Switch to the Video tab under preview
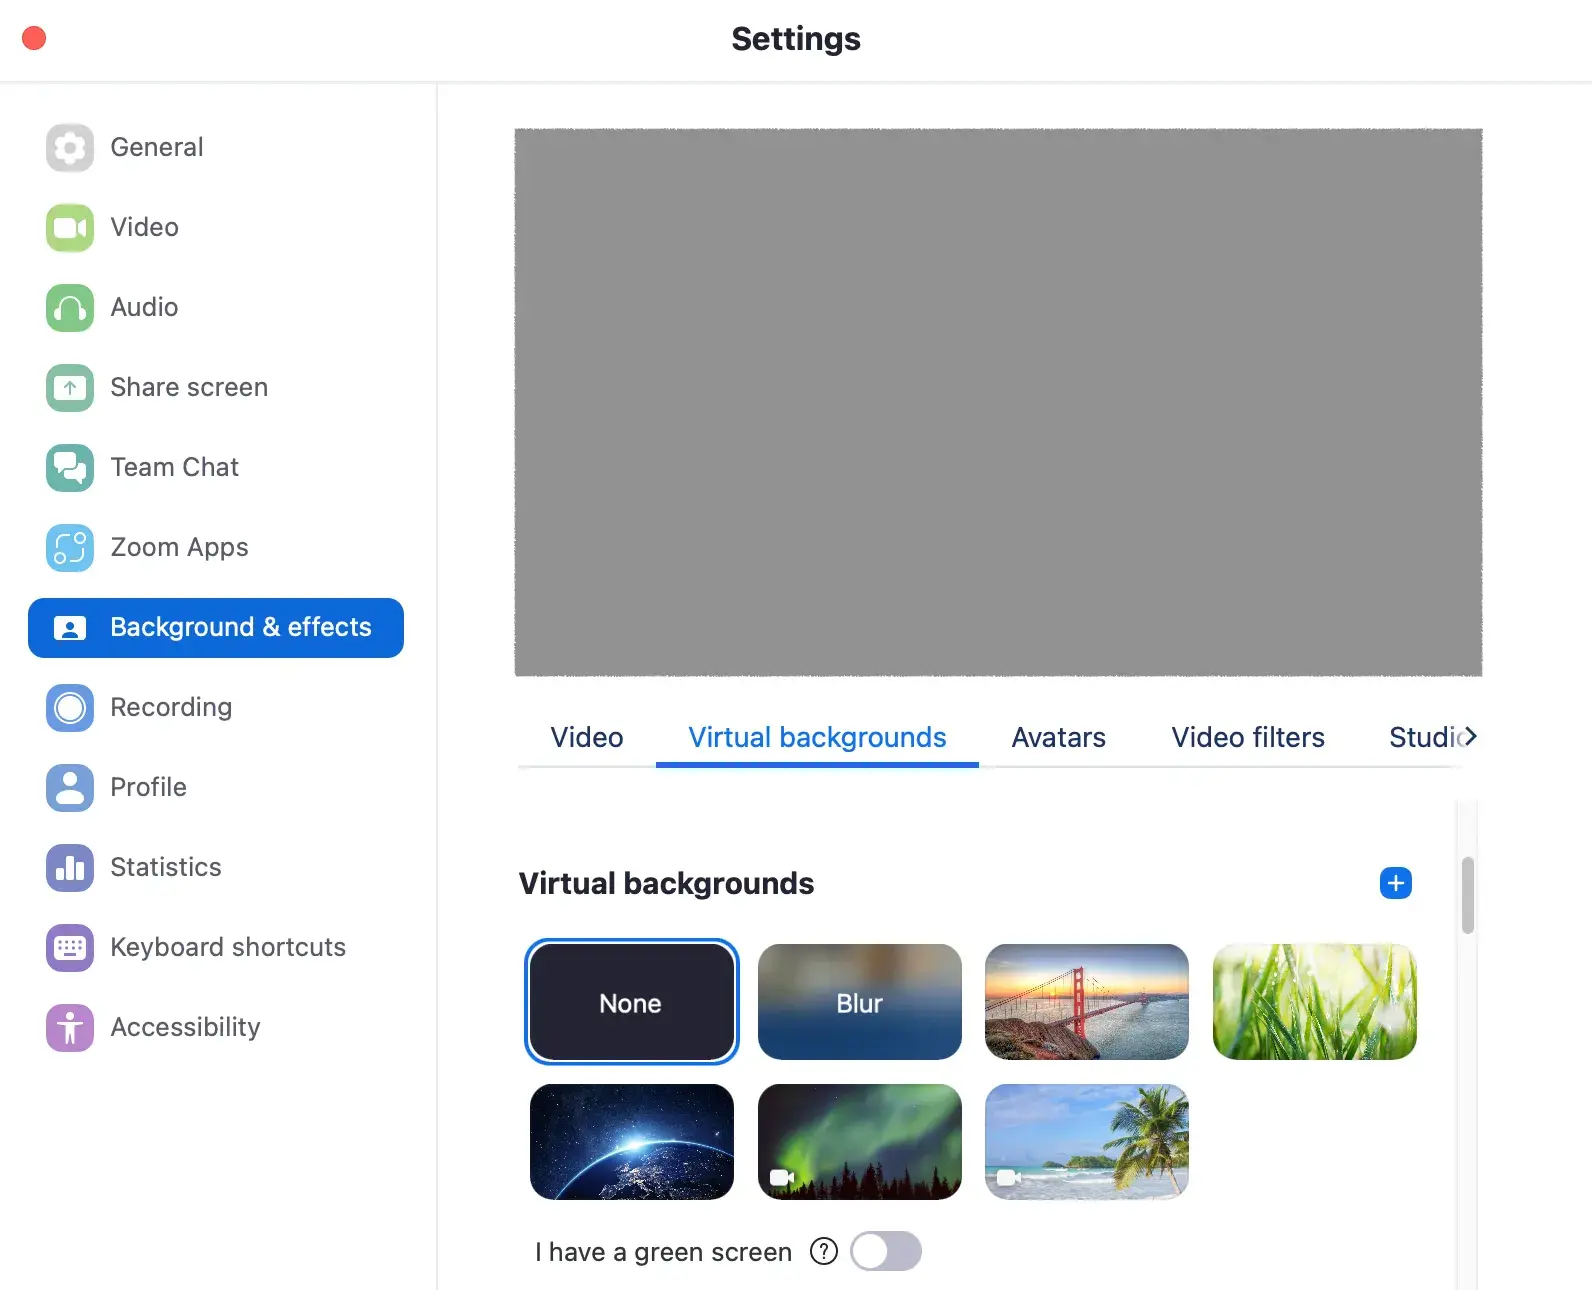Image resolution: width=1592 pixels, height=1290 pixels. coord(587,737)
